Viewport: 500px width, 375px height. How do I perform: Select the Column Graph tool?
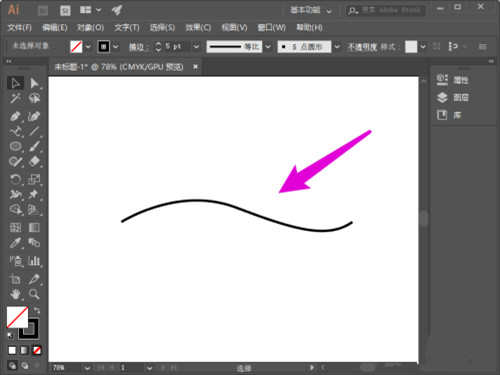click(34, 261)
